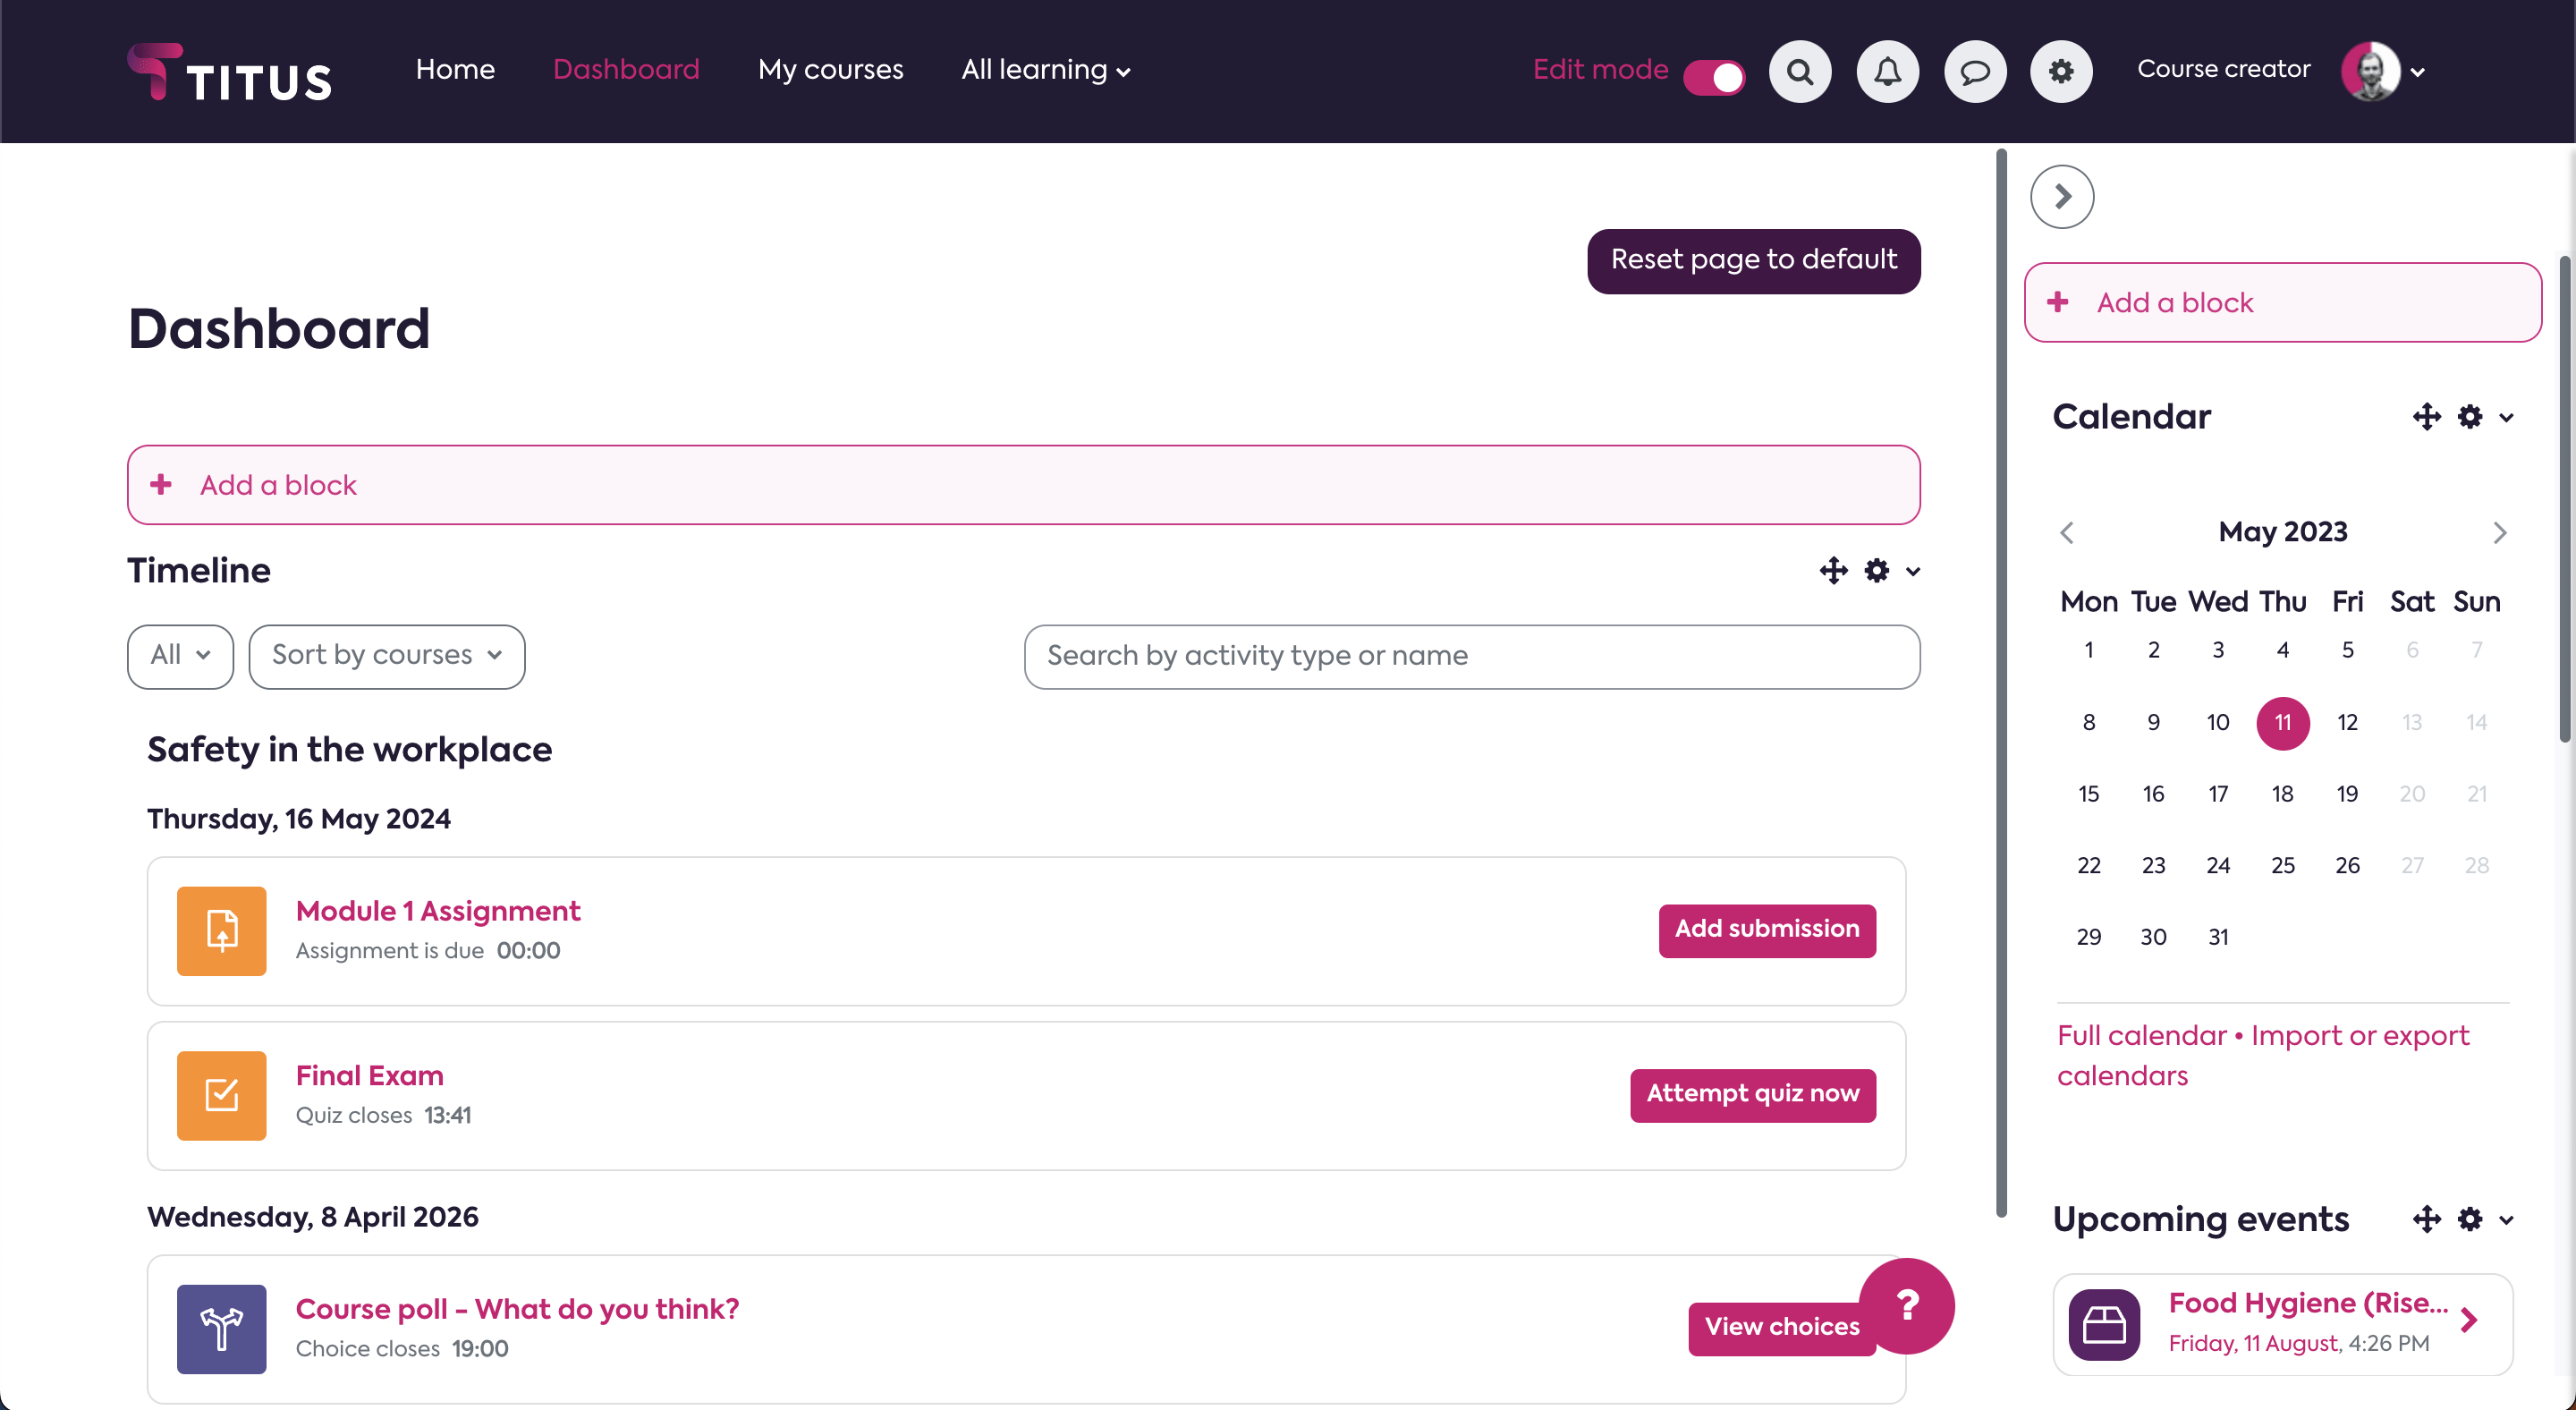Navigate to the Home menu item
This screenshot has width=2576, height=1410.
(455, 70)
